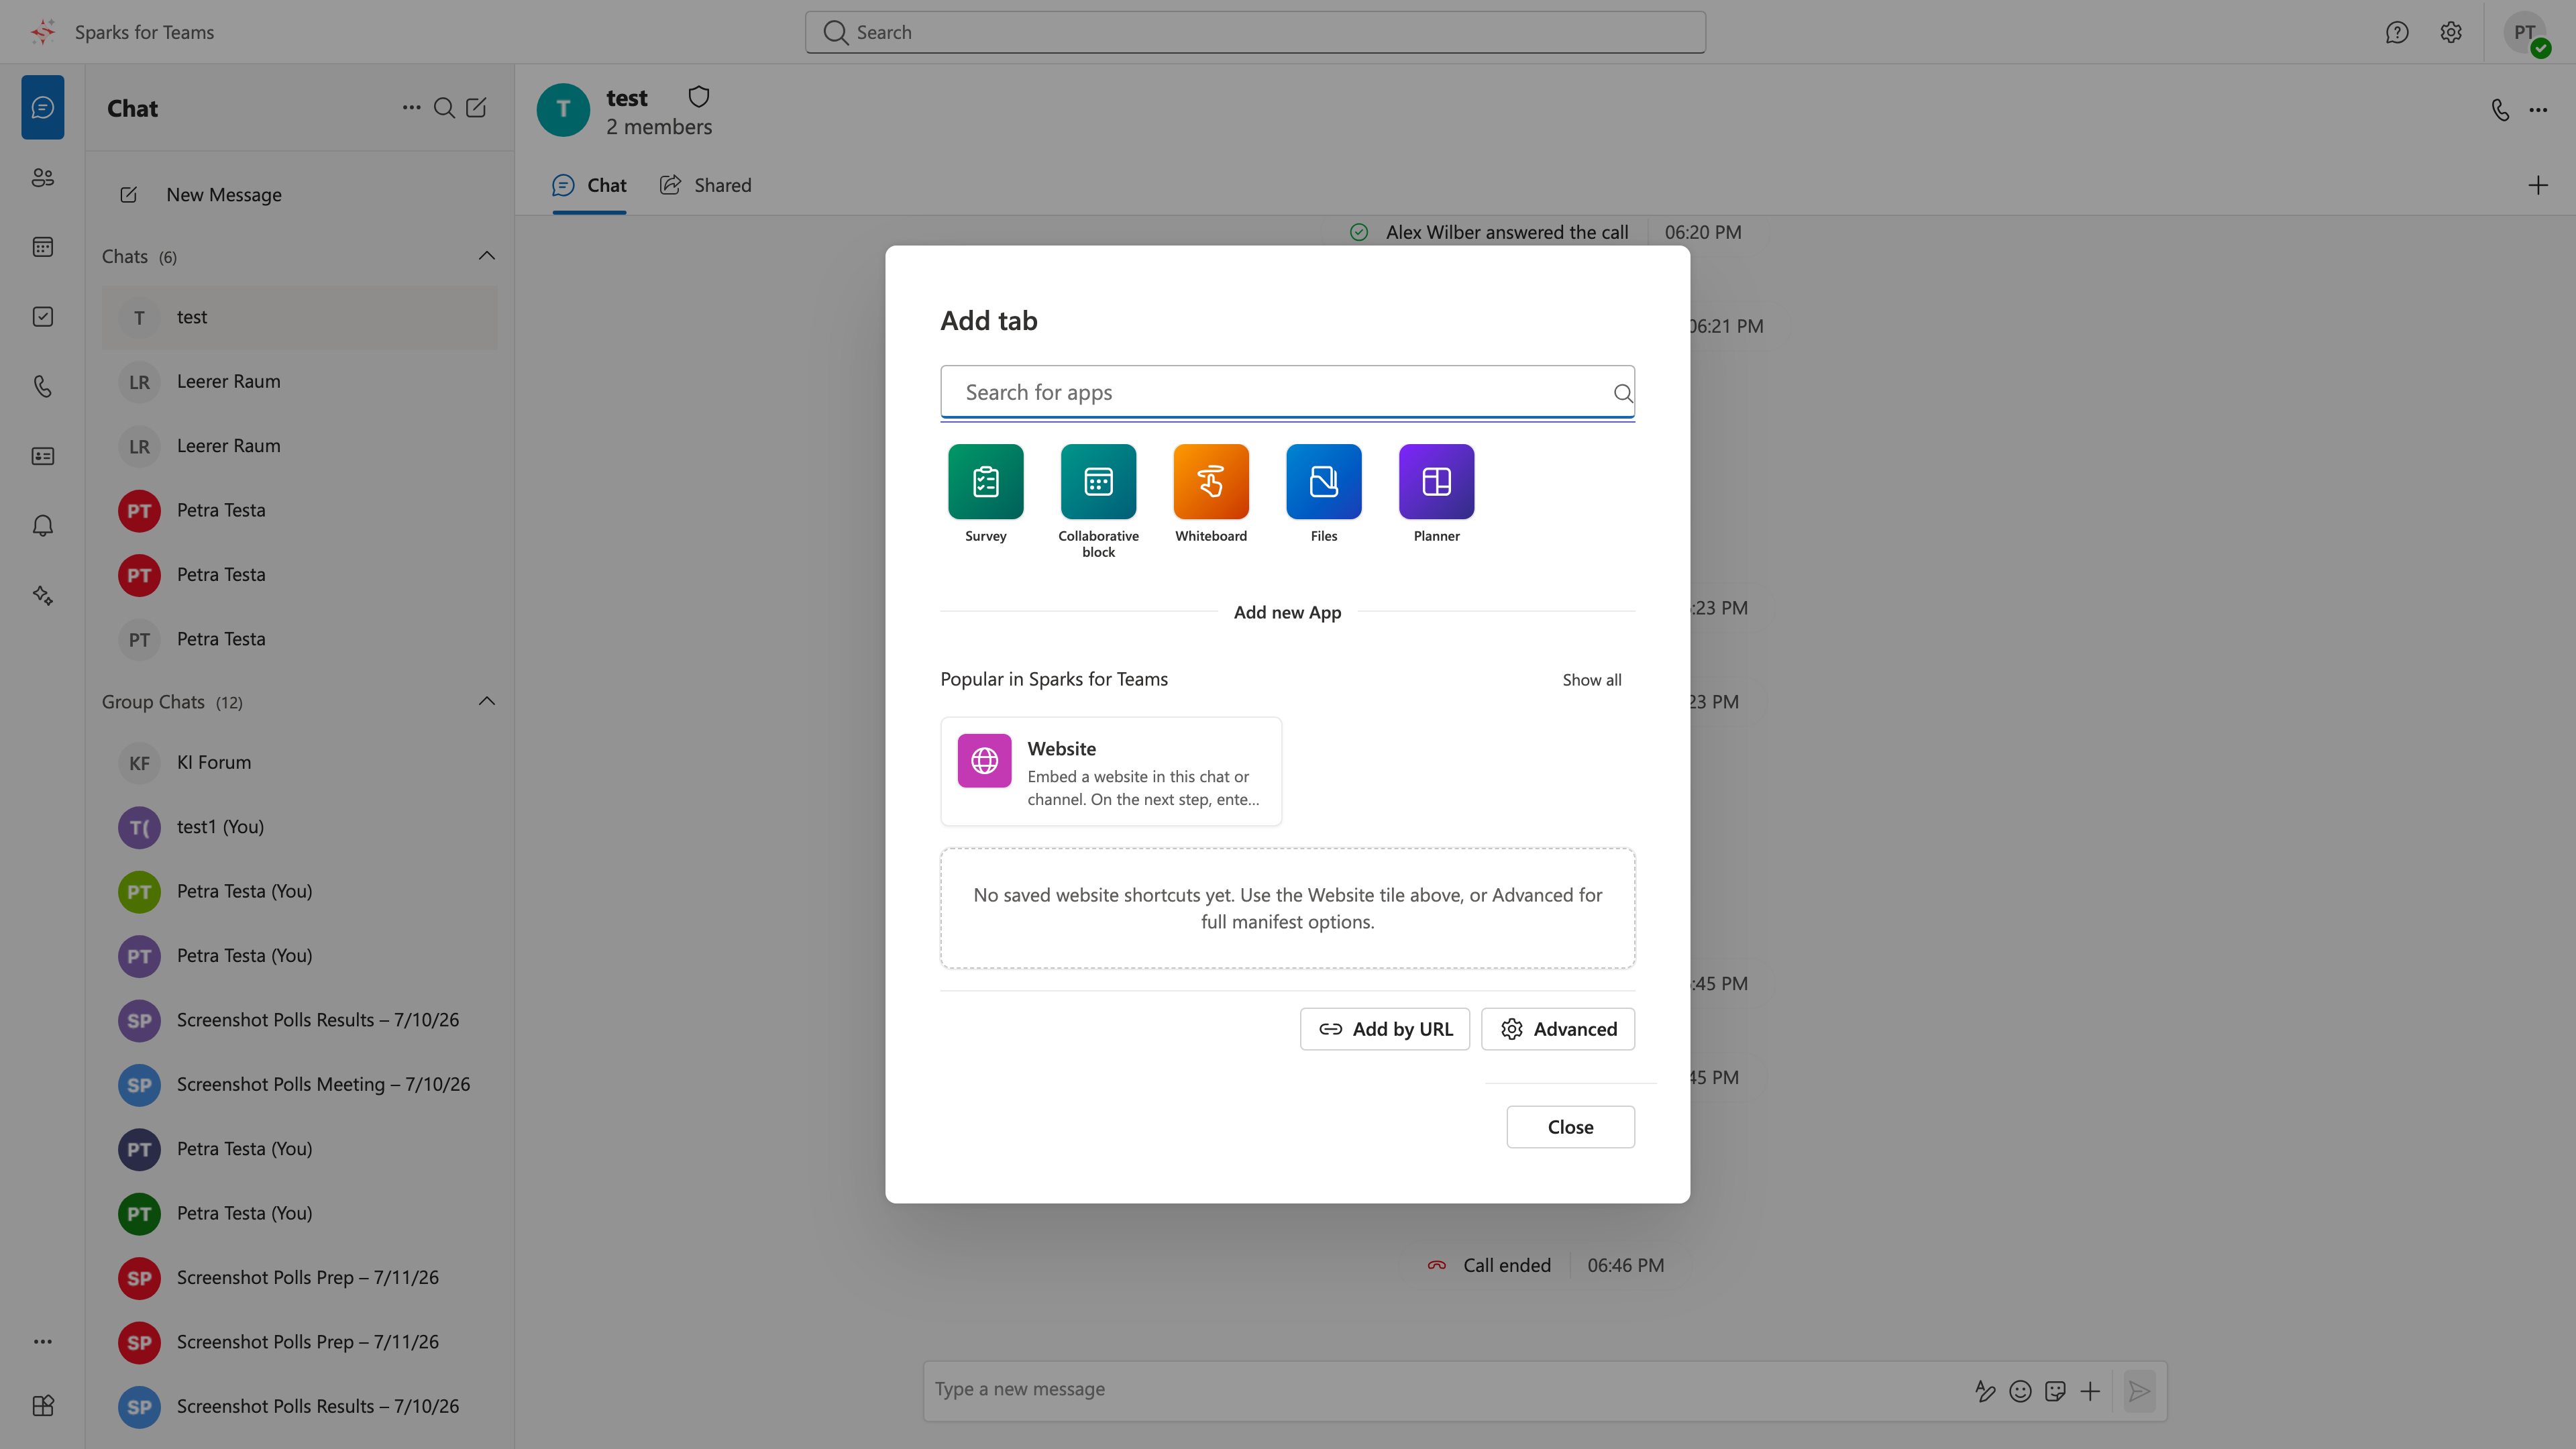Screen dimensions: 2576x1449
Task: Switch to the Shared tab
Action: point(705,185)
